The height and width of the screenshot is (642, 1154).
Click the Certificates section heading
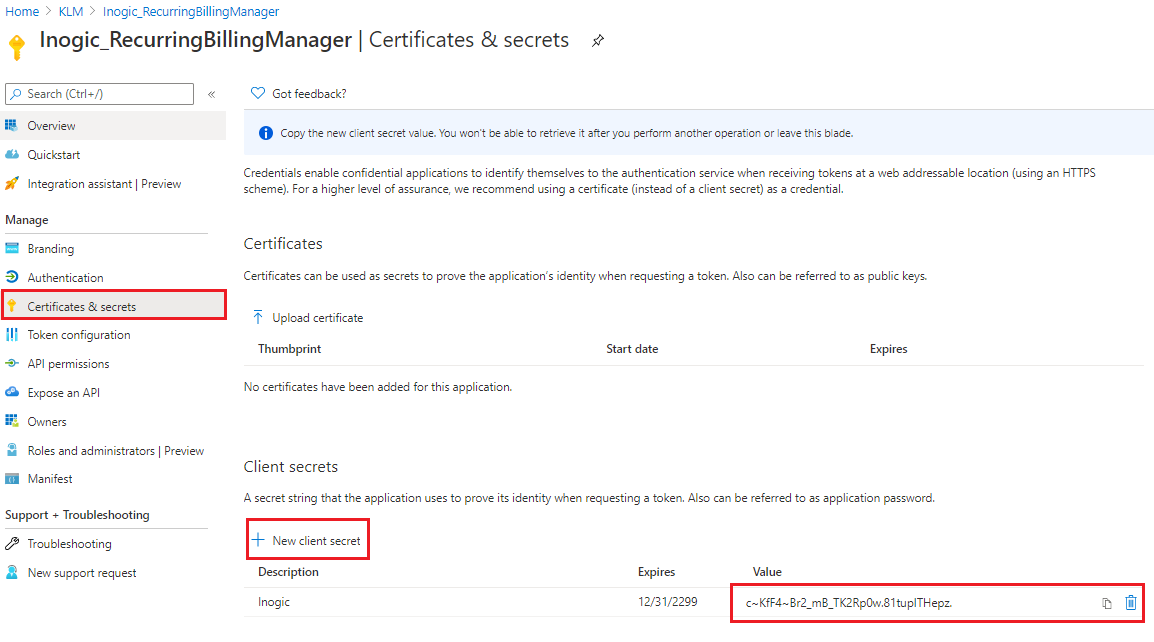tap(283, 244)
